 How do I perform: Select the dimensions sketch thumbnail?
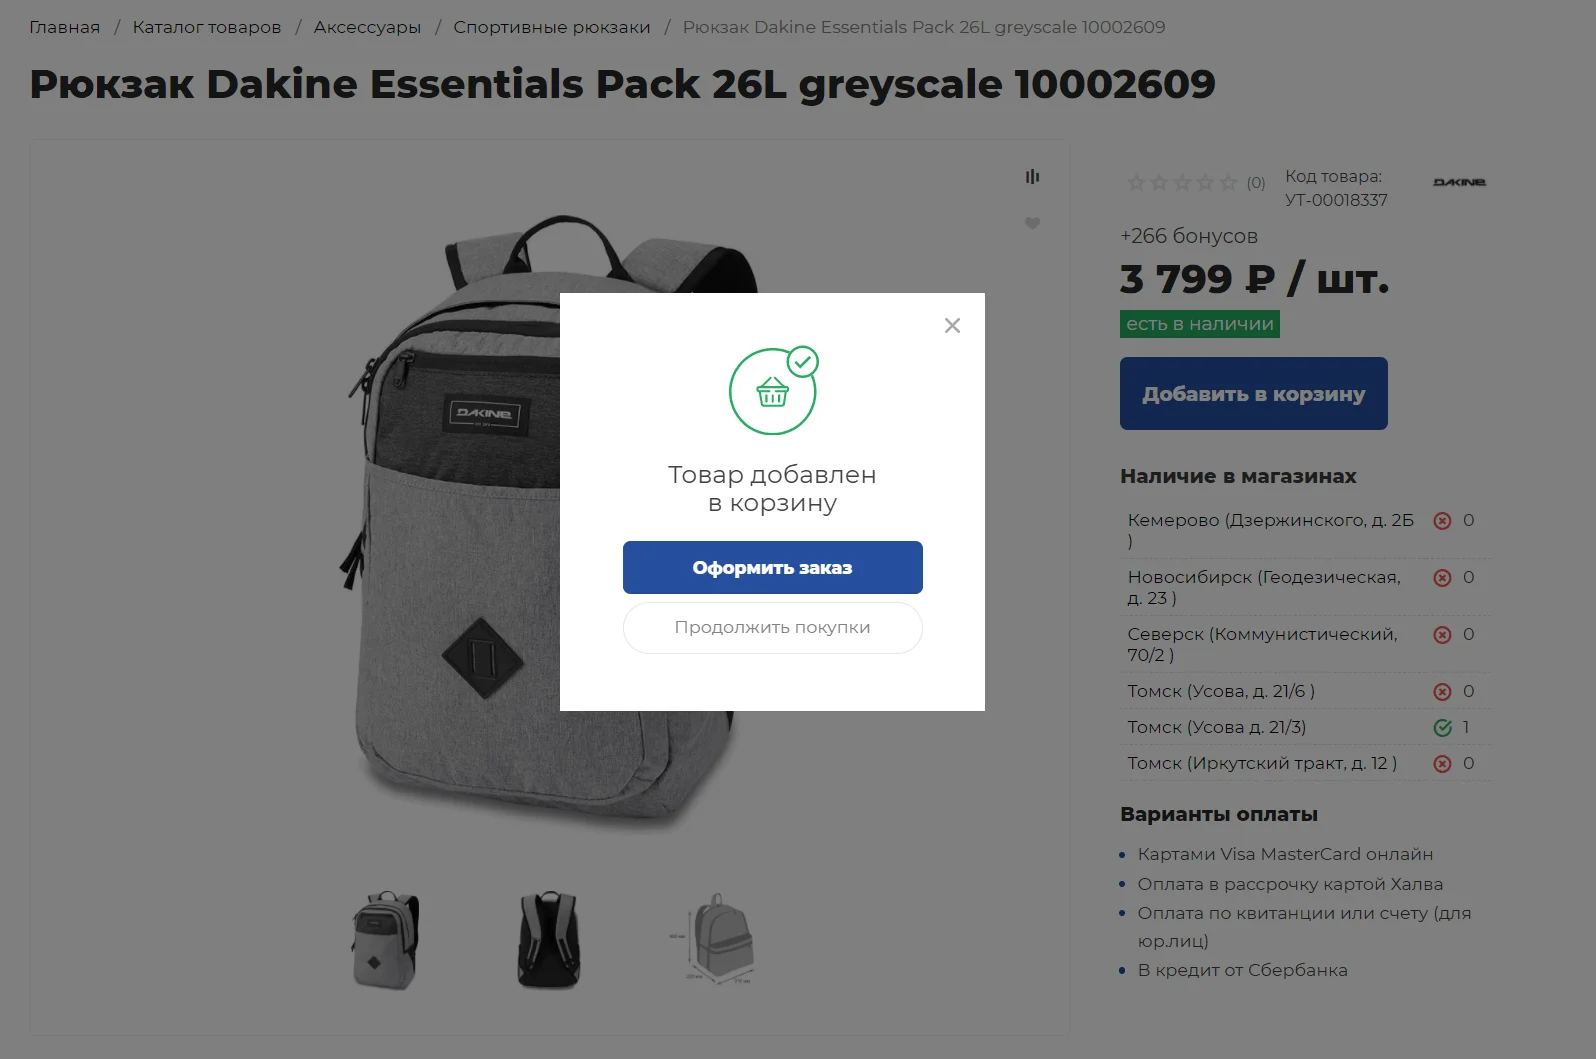coord(713,939)
